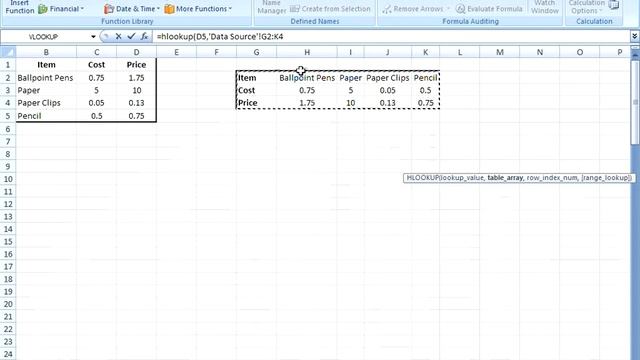Click cell K3 with value 0.5

coord(426,90)
